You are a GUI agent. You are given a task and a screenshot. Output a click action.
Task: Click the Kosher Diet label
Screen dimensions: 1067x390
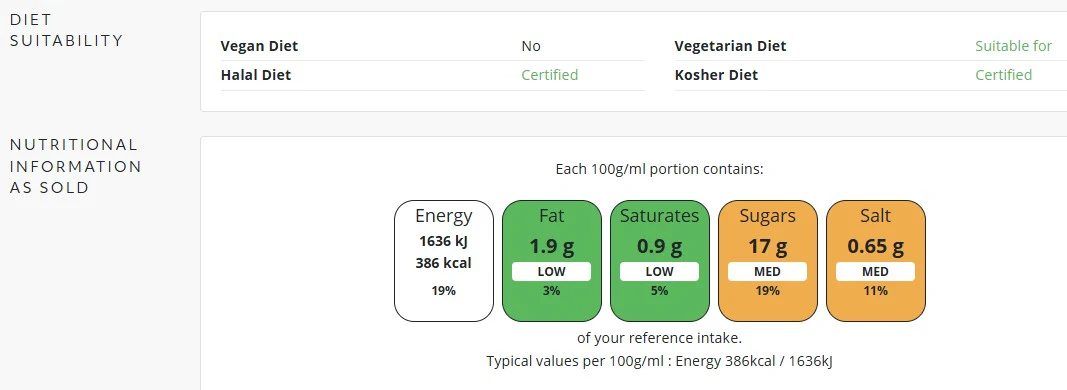pos(716,75)
